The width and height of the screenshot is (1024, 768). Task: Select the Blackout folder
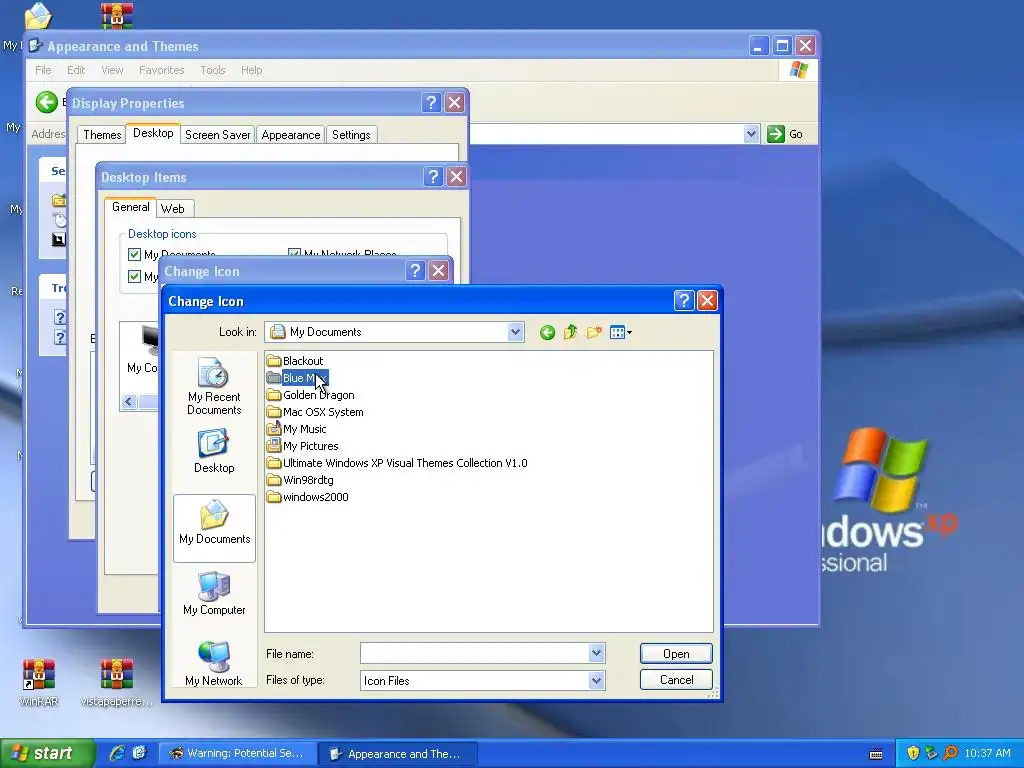pos(295,361)
